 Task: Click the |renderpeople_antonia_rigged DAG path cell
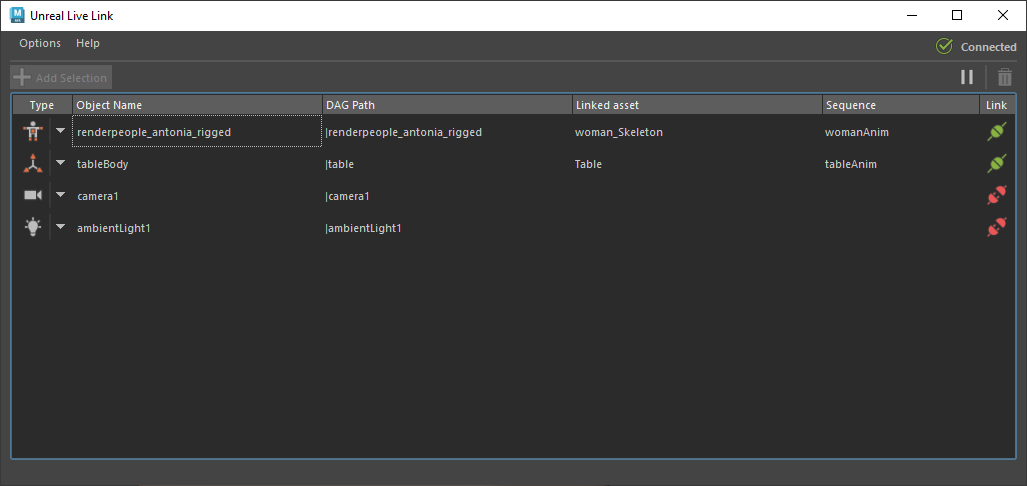click(x=447, y=132)
